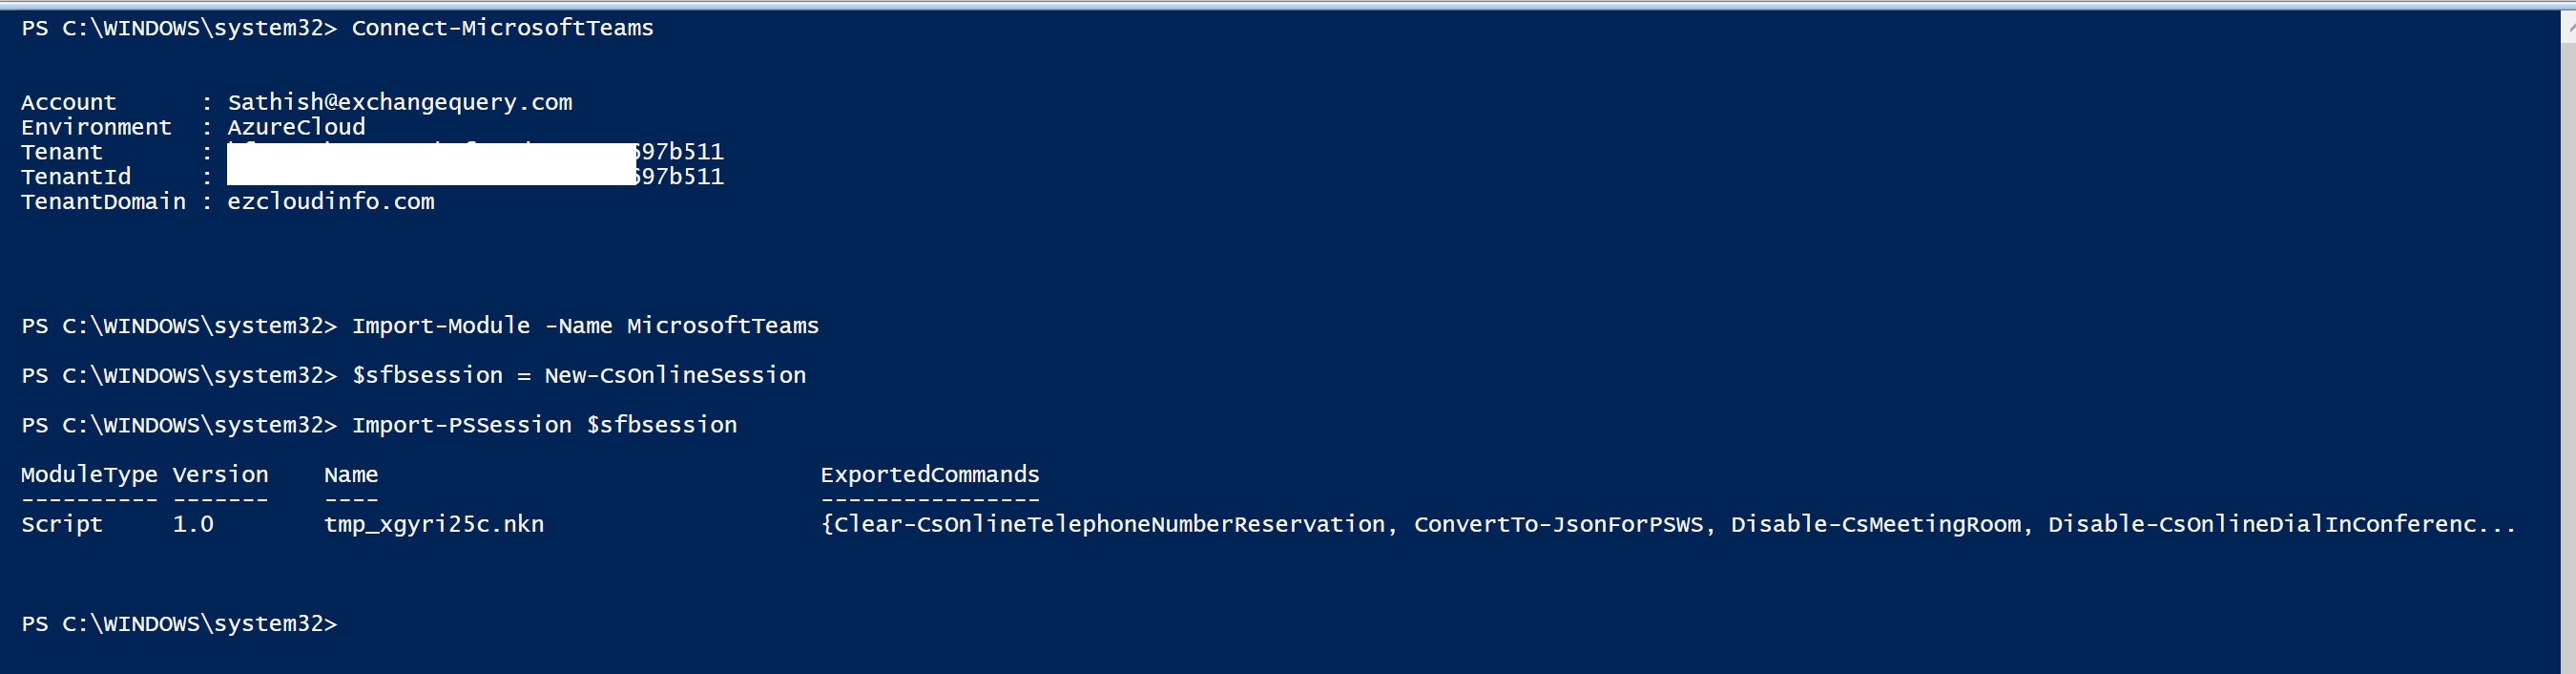Click the Import-PSSession $sfbsession command
The width and height of the screenshot is (2576, 674).
[544, 425]
